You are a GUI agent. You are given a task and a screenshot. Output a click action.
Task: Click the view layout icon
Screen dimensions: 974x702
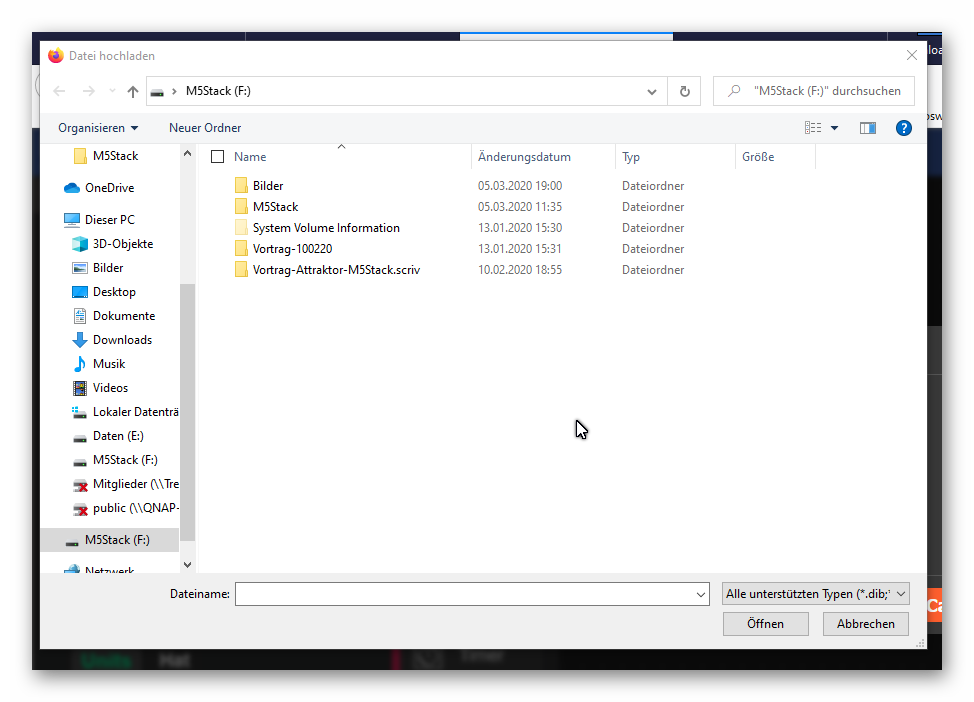[x=813, y=128]
